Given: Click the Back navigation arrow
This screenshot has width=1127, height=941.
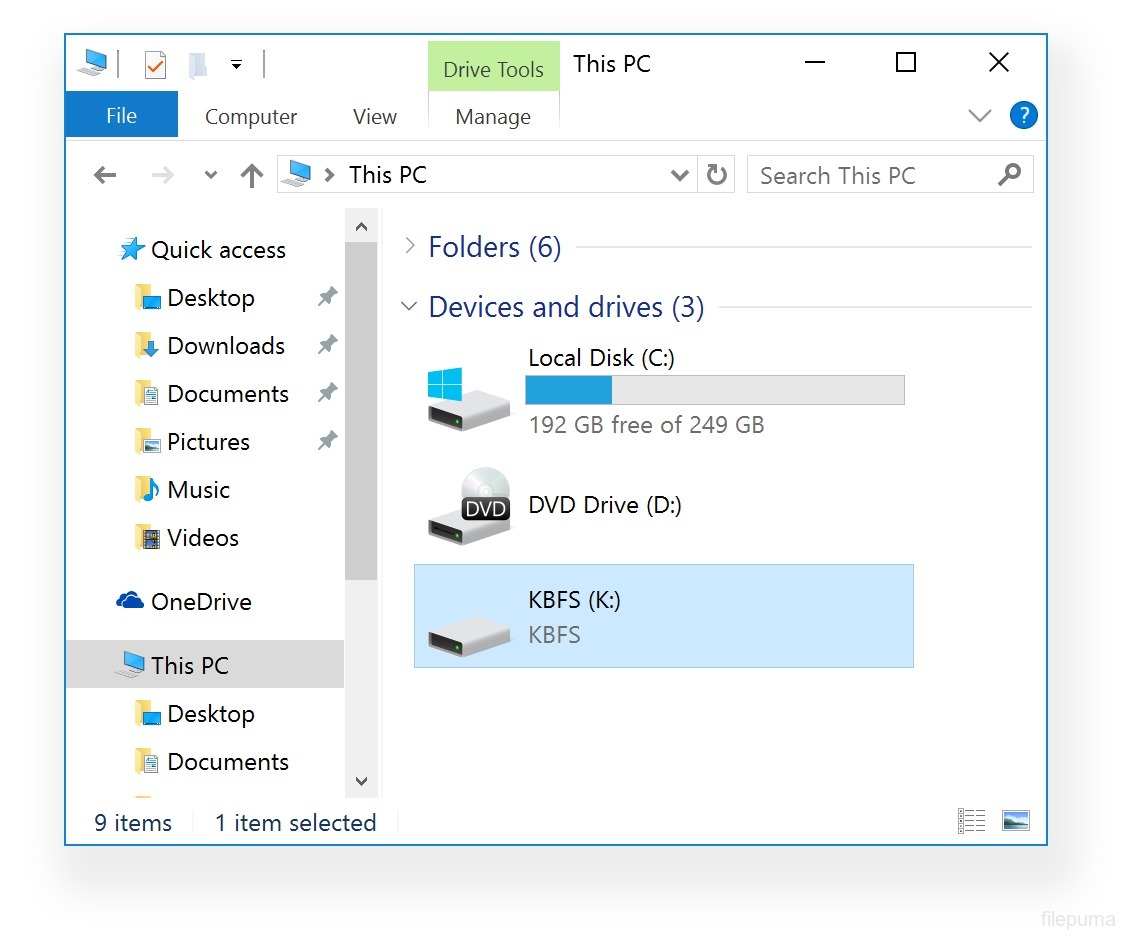Looking at the screenshot, I should click(105, 176).
